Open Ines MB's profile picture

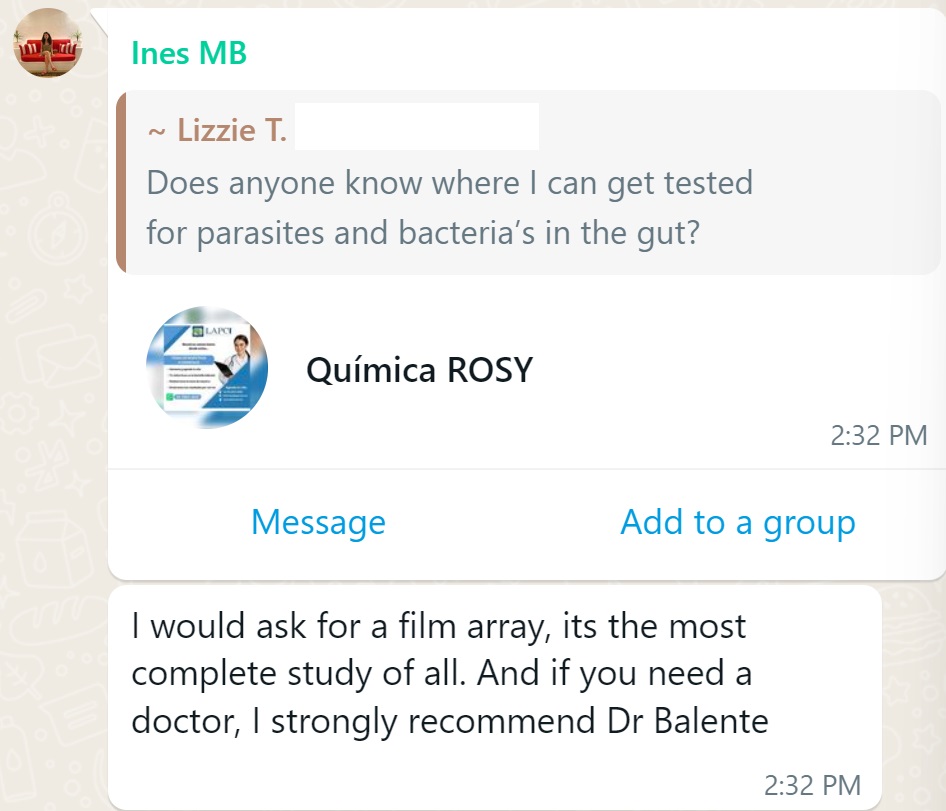pyautogui.click(x=48, y=43)
